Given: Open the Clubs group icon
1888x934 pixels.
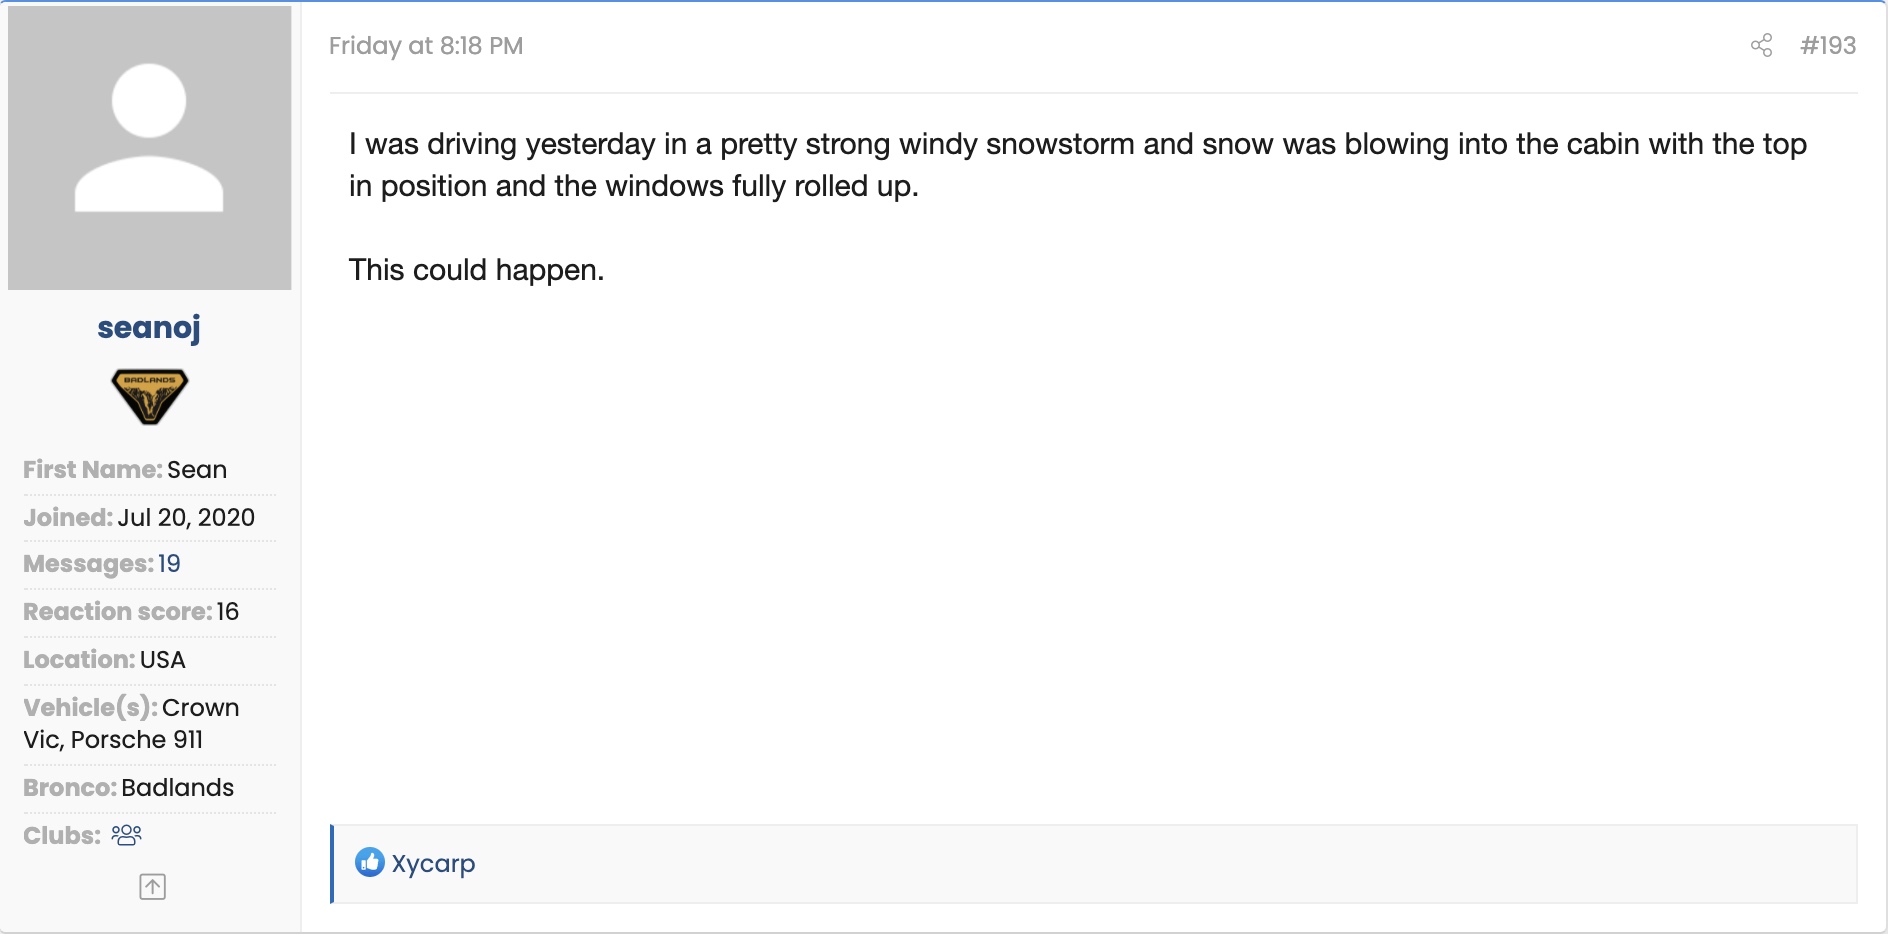Looking at the screenshot, I should [x=126, y=835].
